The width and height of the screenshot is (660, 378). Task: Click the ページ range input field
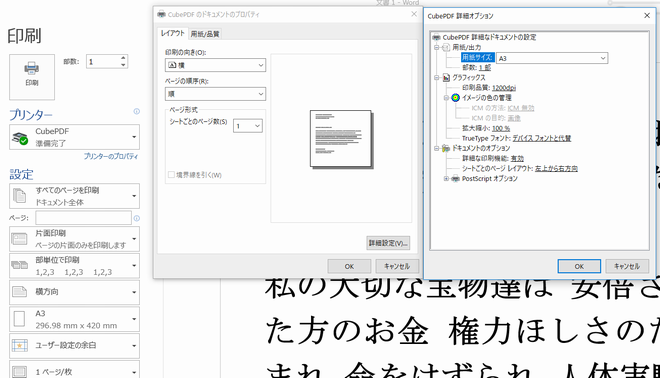[x=83, y=218]
